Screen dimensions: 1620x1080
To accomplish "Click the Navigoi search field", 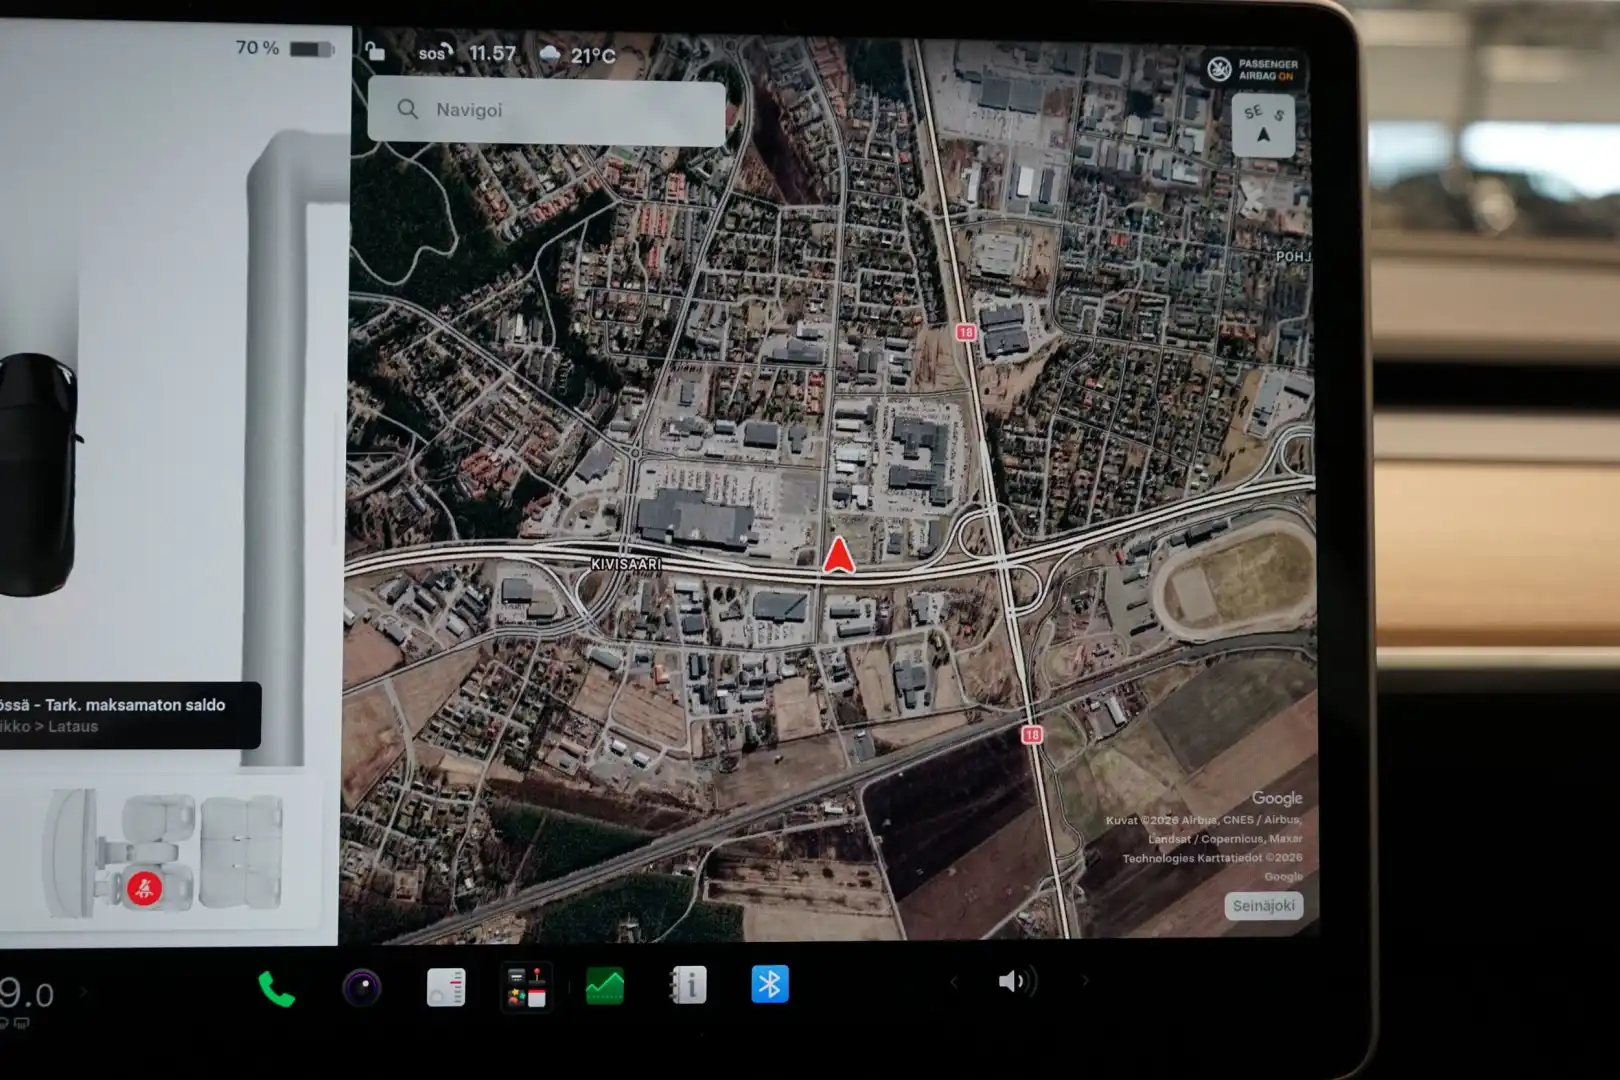I will coord(546,111).
